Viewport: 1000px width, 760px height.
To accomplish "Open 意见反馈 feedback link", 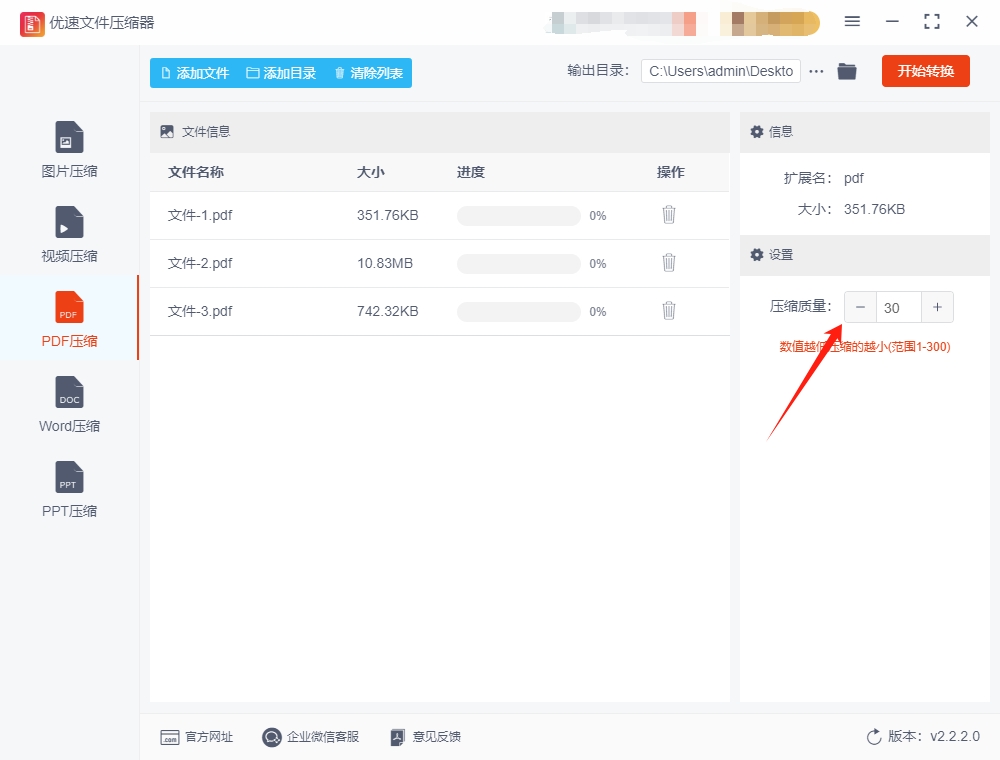I will (425, 737).
